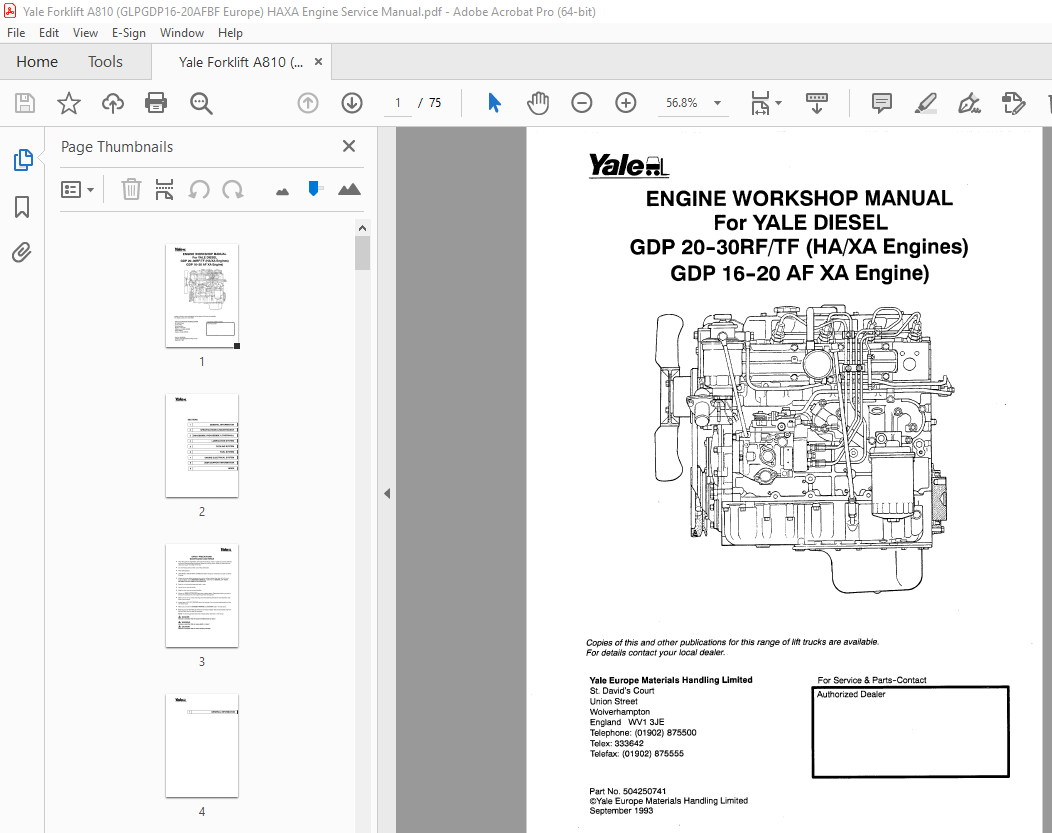Open the File menu

coord(16,33)
